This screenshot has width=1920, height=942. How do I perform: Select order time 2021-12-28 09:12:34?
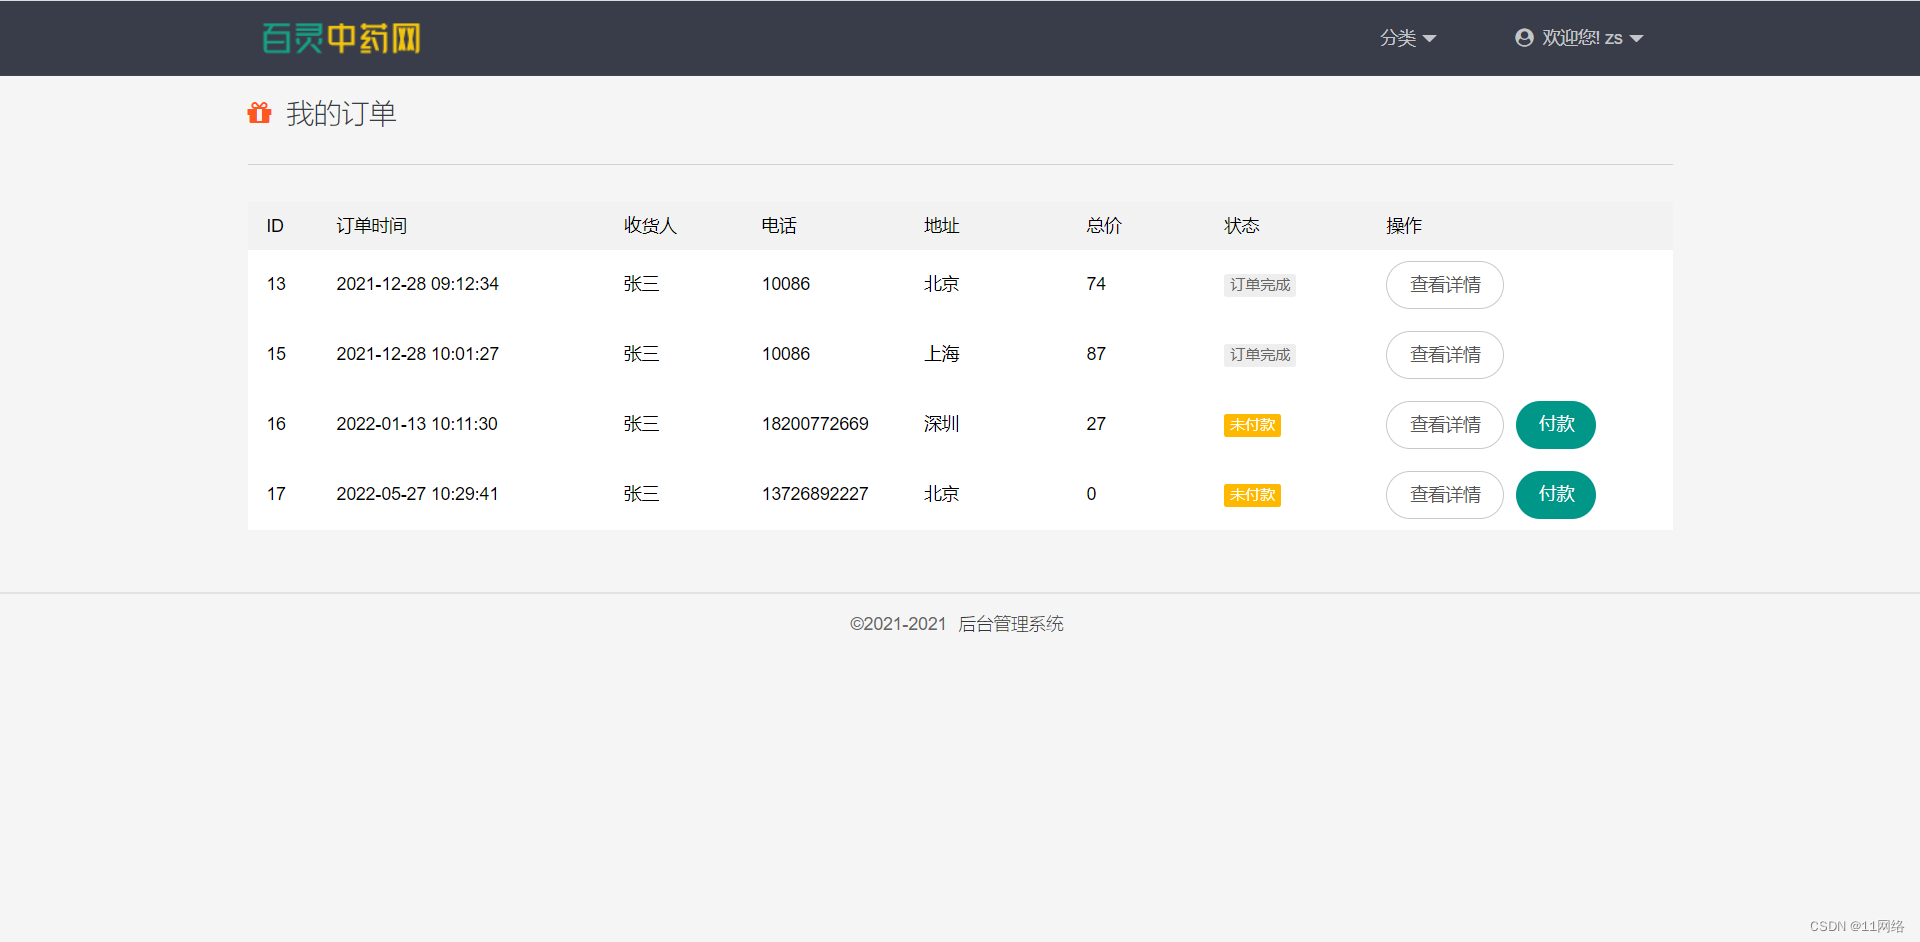(x=417, y=284)
